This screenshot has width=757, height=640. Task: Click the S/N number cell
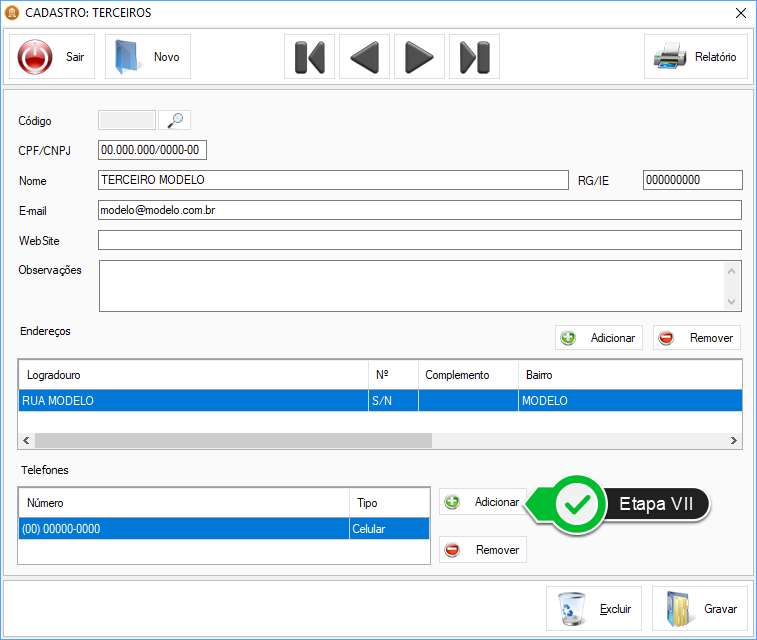[x=393, y=401]
